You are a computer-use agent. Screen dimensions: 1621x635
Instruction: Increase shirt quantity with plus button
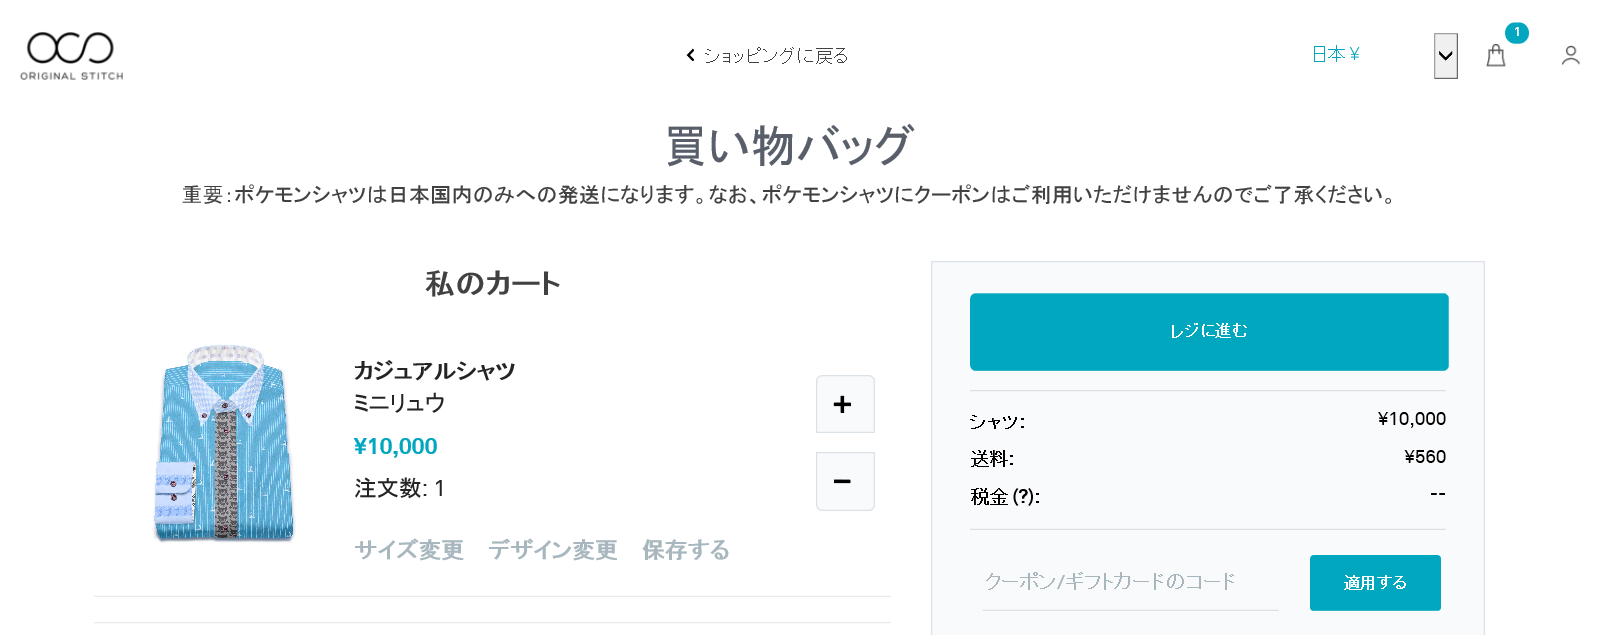point(844,404)
